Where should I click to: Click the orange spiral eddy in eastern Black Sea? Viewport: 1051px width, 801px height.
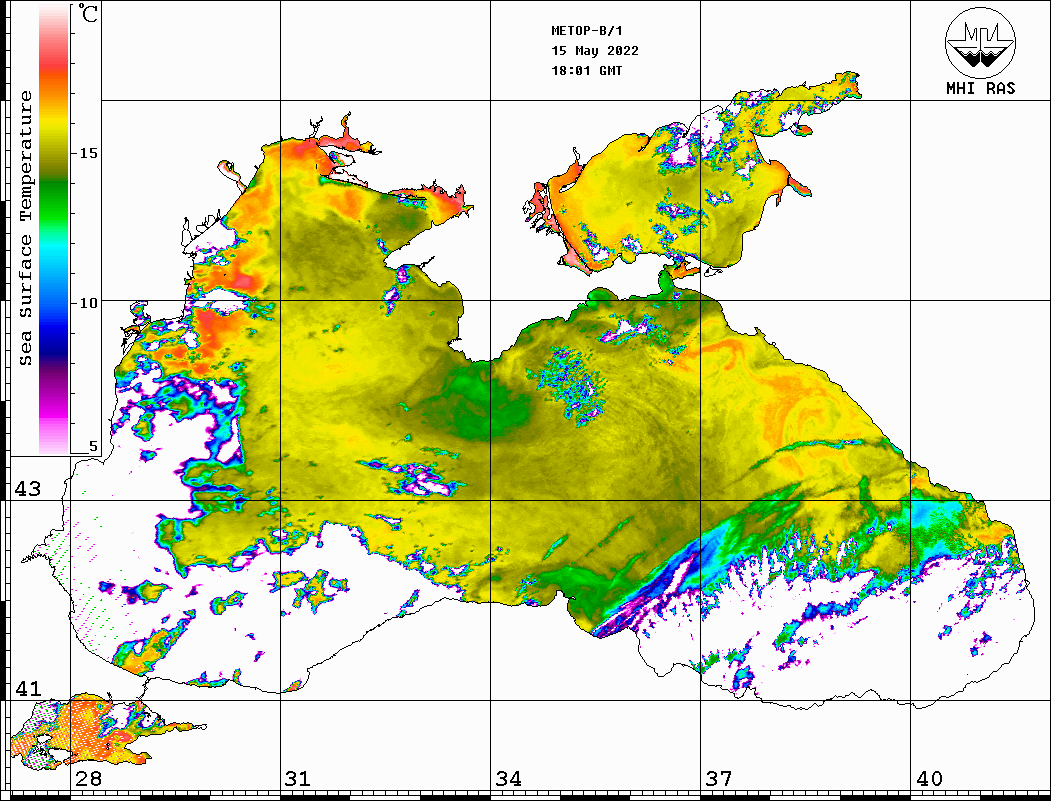coord(804,419)
